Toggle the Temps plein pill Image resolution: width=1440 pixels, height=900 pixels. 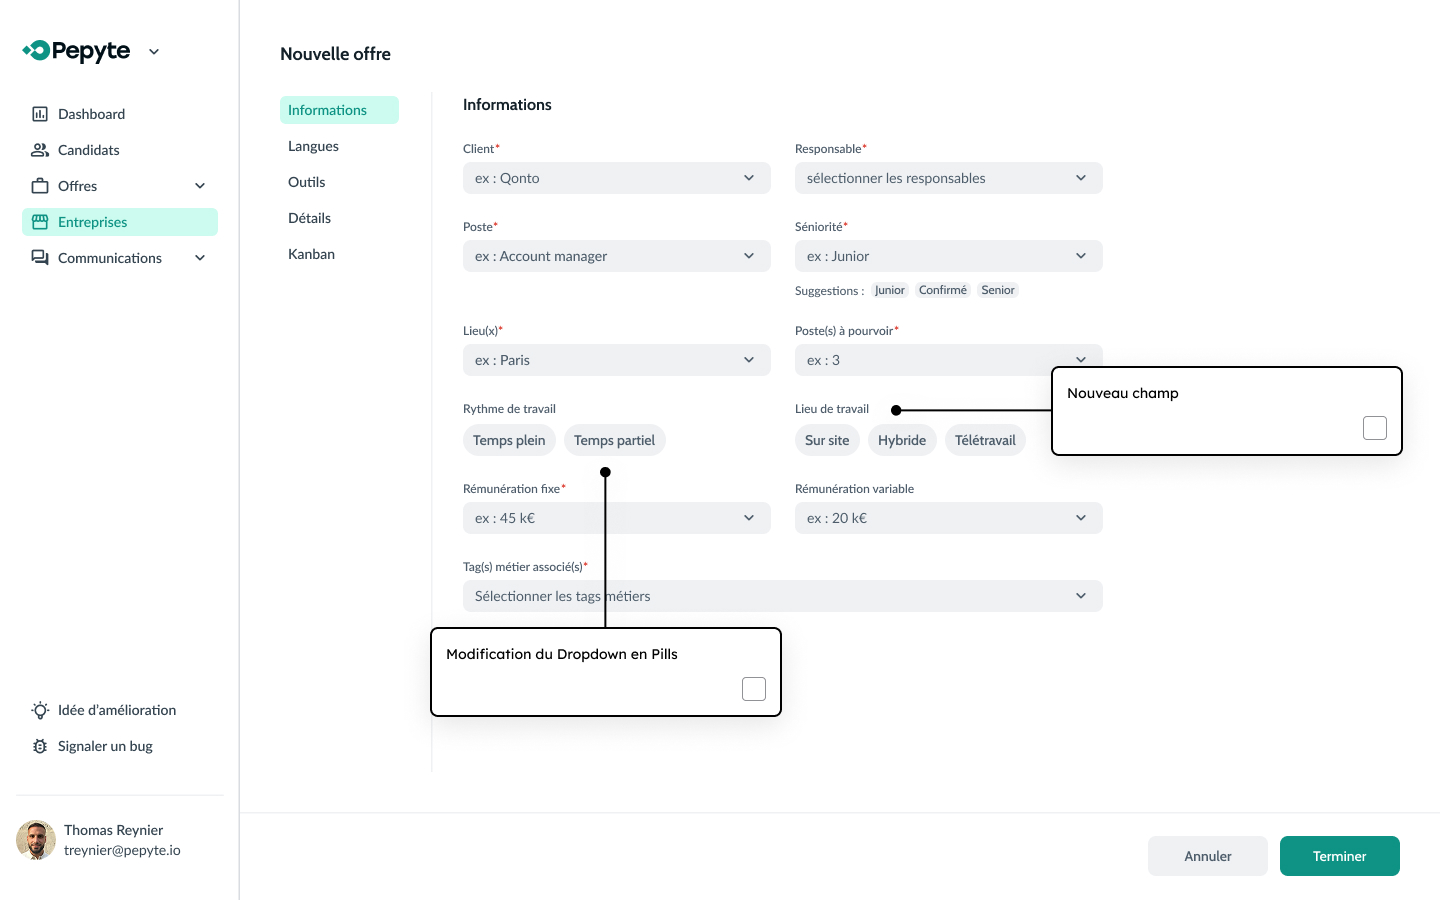(x=509, y=440)
